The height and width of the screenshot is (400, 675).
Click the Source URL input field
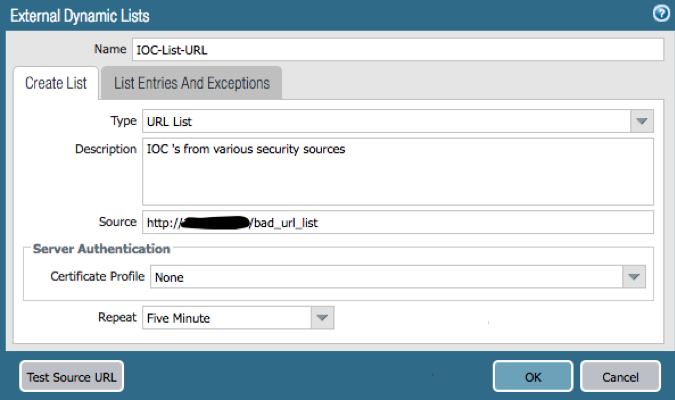tap(397, 222)
